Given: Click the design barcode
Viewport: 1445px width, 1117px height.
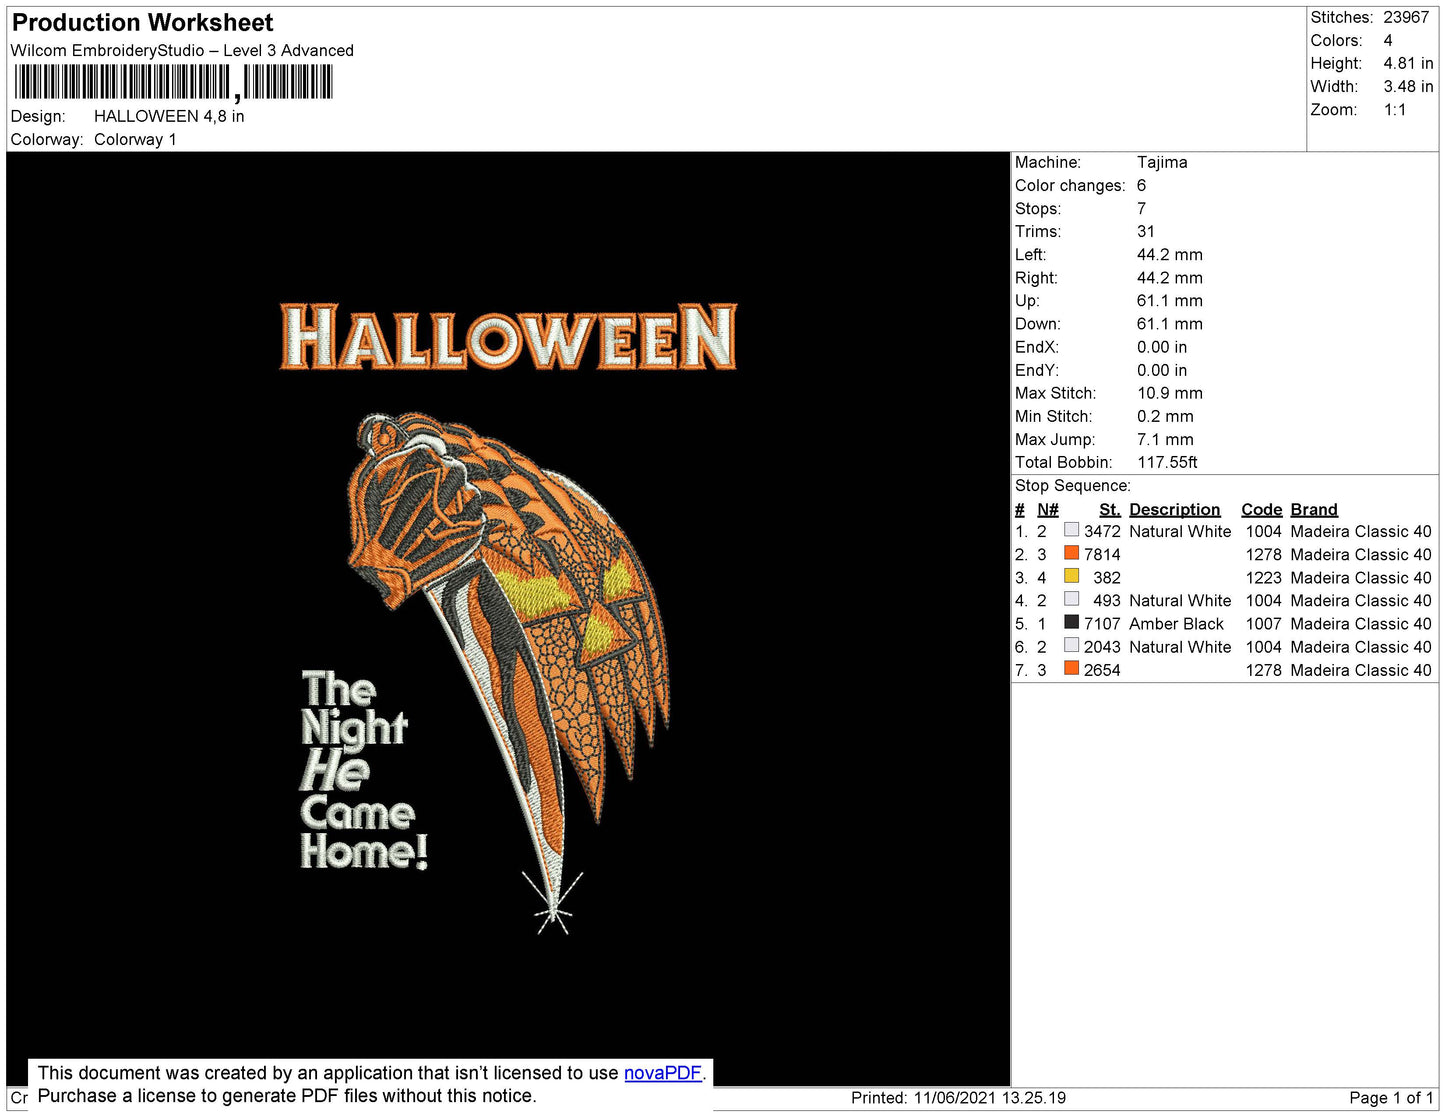Looking at the screenshot, I should point(173,82).
